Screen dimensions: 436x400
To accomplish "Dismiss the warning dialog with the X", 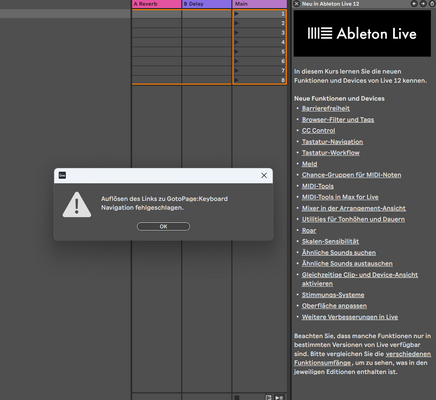I will coord(264,175).
